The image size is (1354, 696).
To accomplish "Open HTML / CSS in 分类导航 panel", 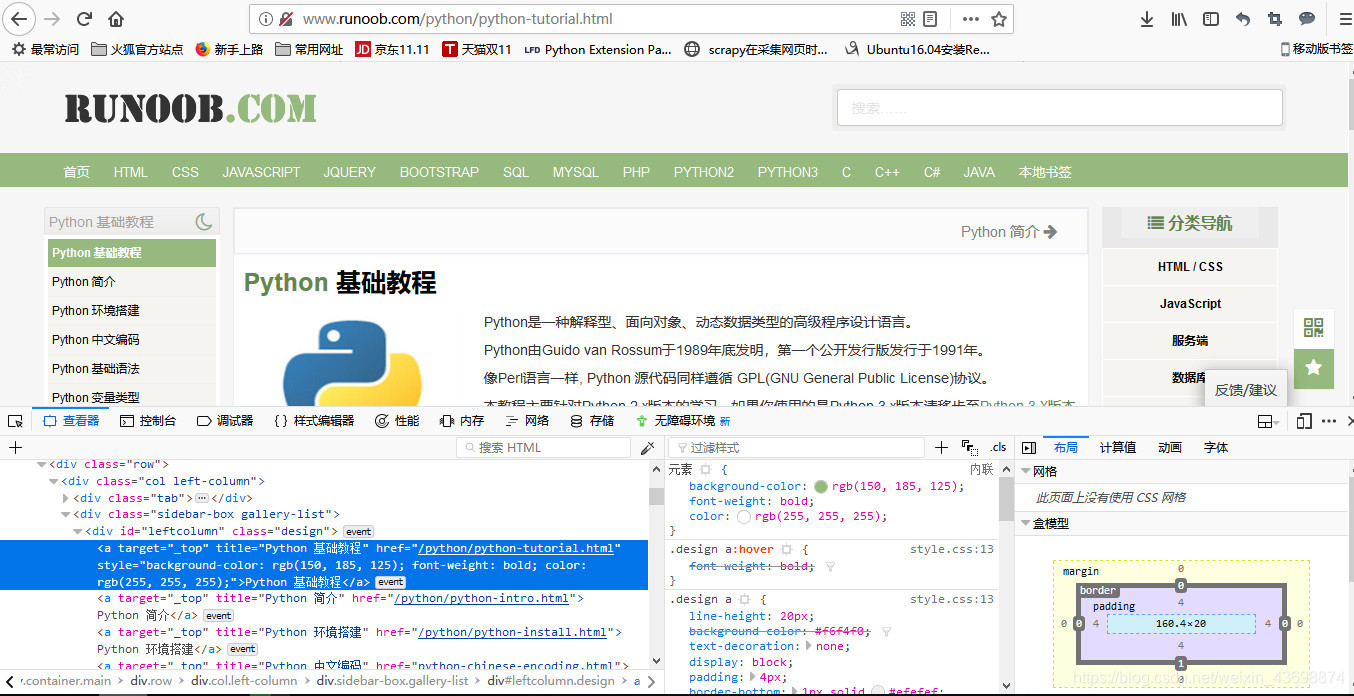I will (x=1190, y=267).
